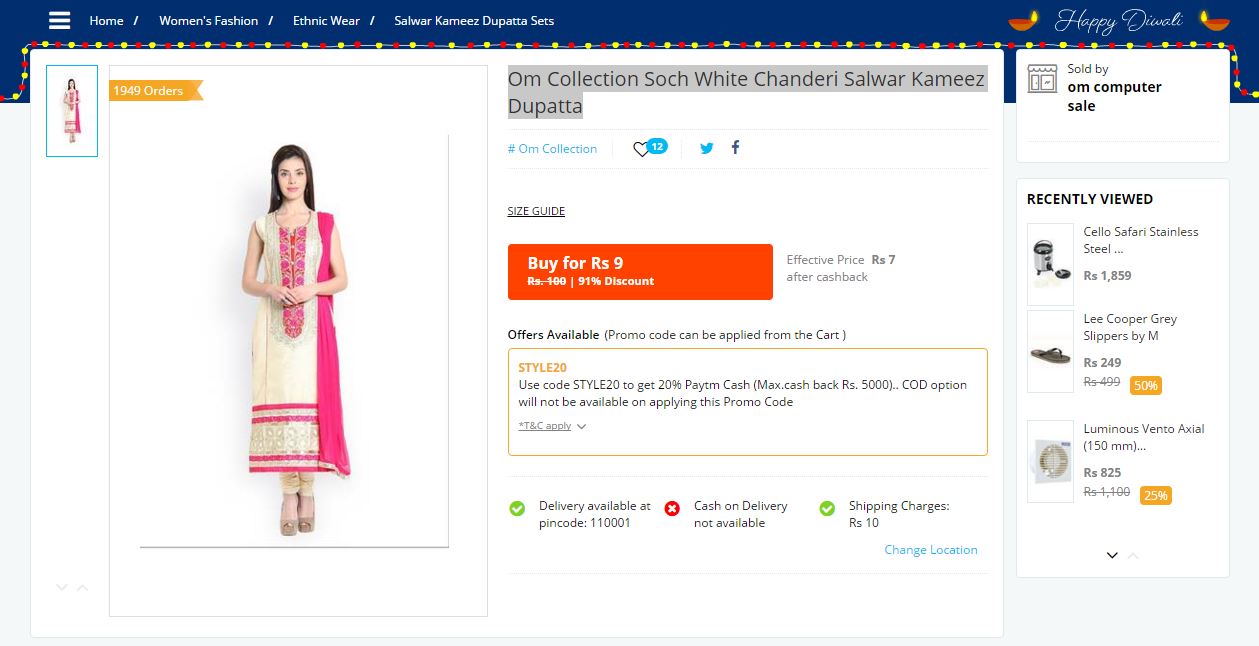Open Luminous Vento Axial product title
The width and height of the screenshot is (1259, 646).
click(1144, 437)
